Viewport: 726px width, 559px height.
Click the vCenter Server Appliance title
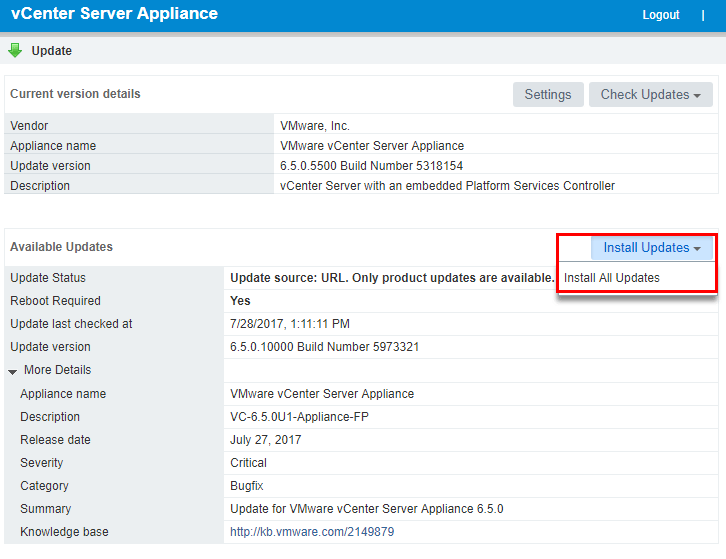coord(114,14)
